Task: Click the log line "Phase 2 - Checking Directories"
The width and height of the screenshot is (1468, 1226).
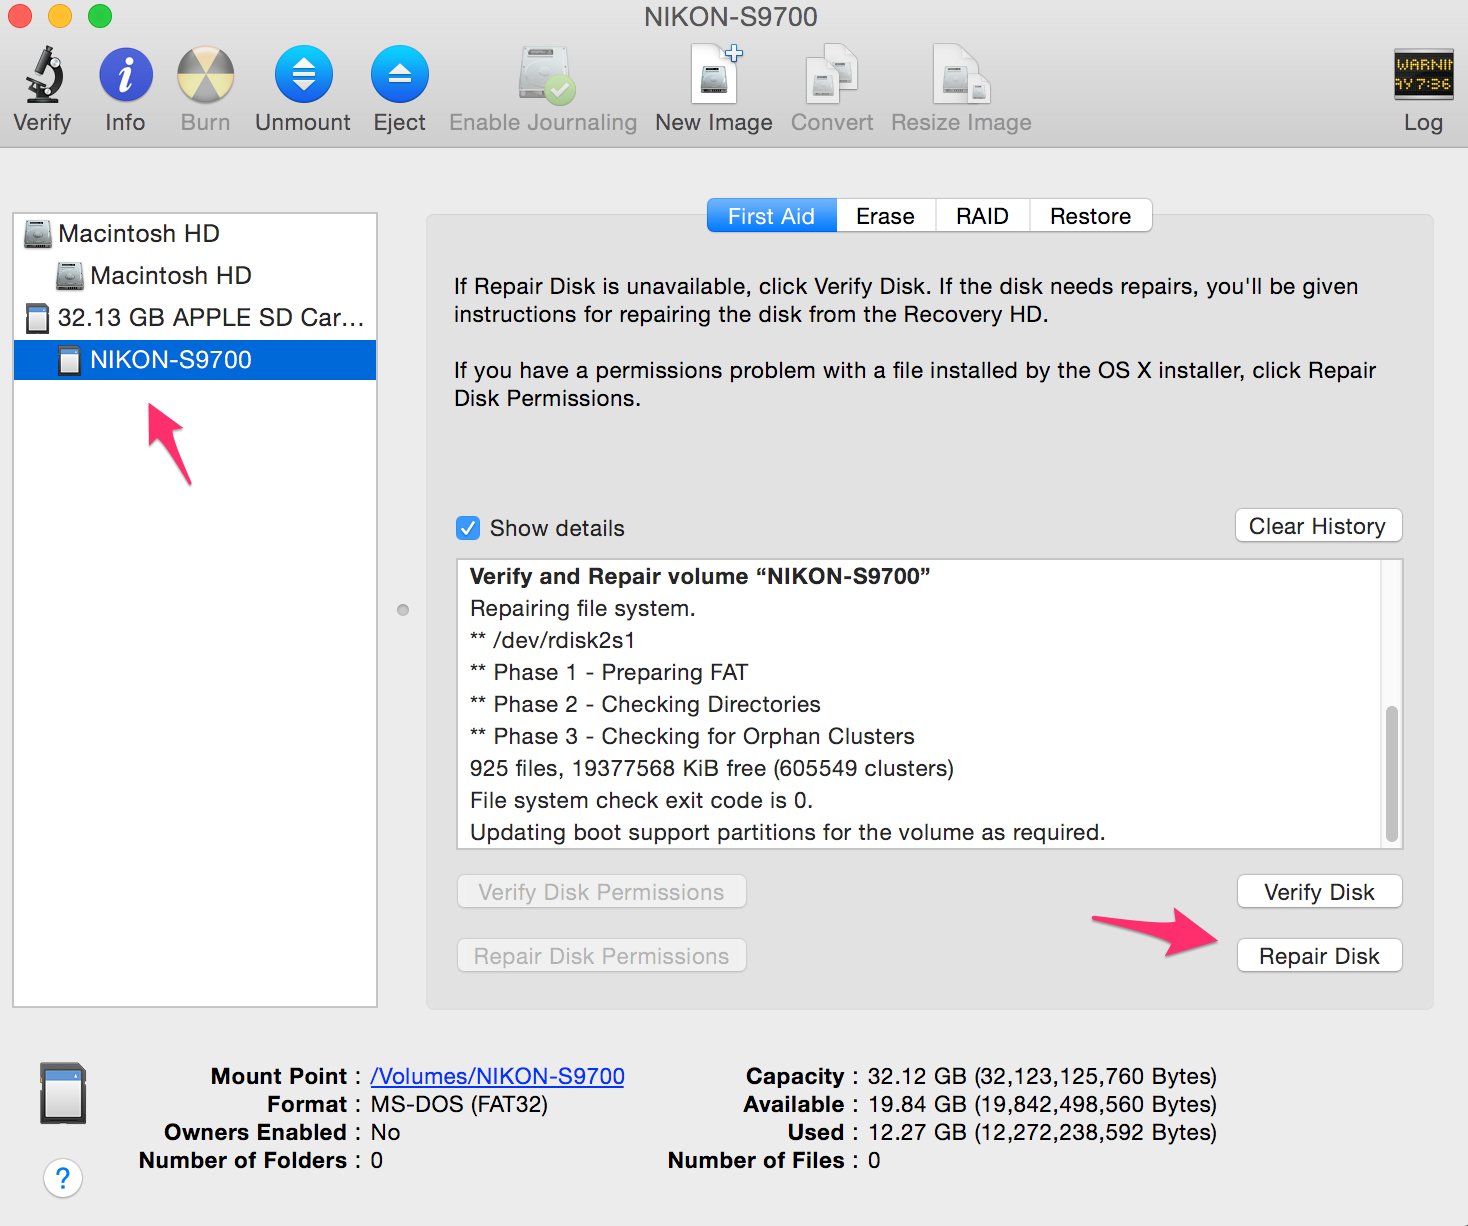Action: pyautogui.click(x=657, y=704)
